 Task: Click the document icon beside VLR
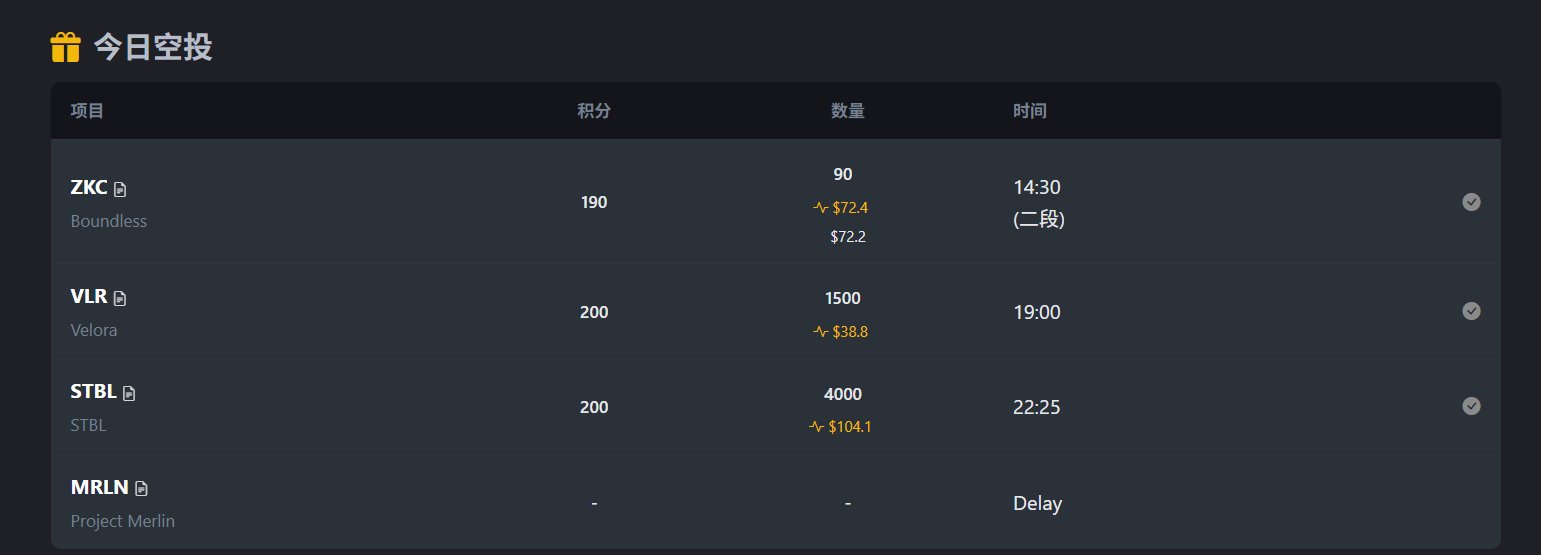[120, 298]
